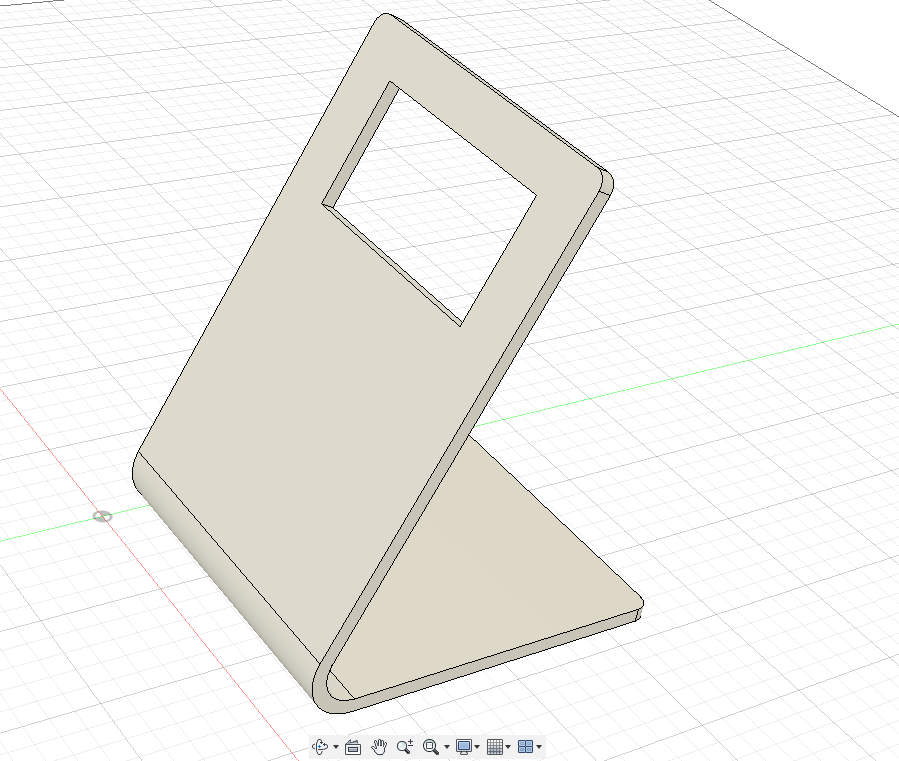
Task: Select the Pan hand tool
Action: point(379,747)
